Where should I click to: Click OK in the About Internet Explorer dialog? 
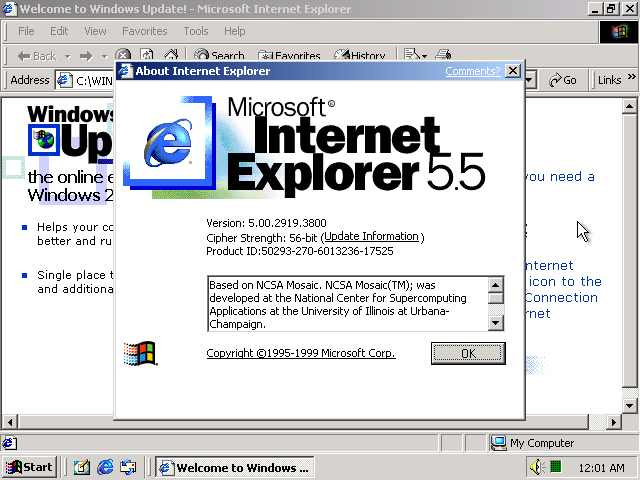click(x=468, y=353)
